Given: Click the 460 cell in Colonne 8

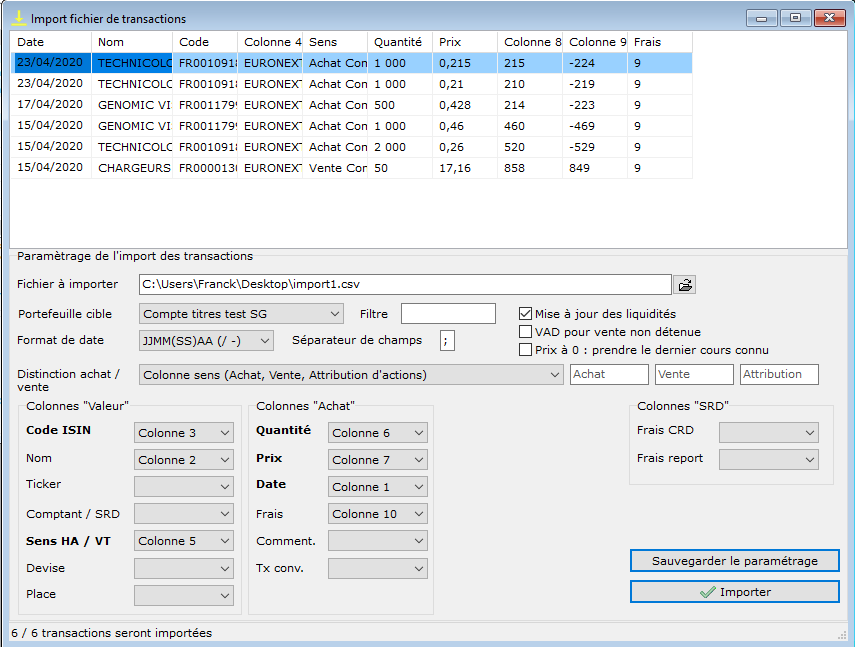Looking at the screenshot, I should (529, 126).
